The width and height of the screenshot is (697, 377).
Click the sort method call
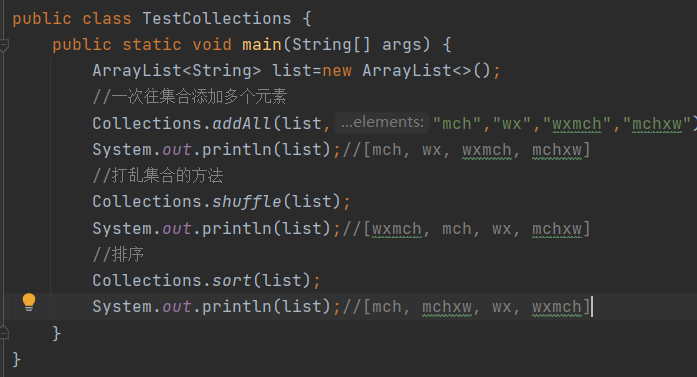232,281
